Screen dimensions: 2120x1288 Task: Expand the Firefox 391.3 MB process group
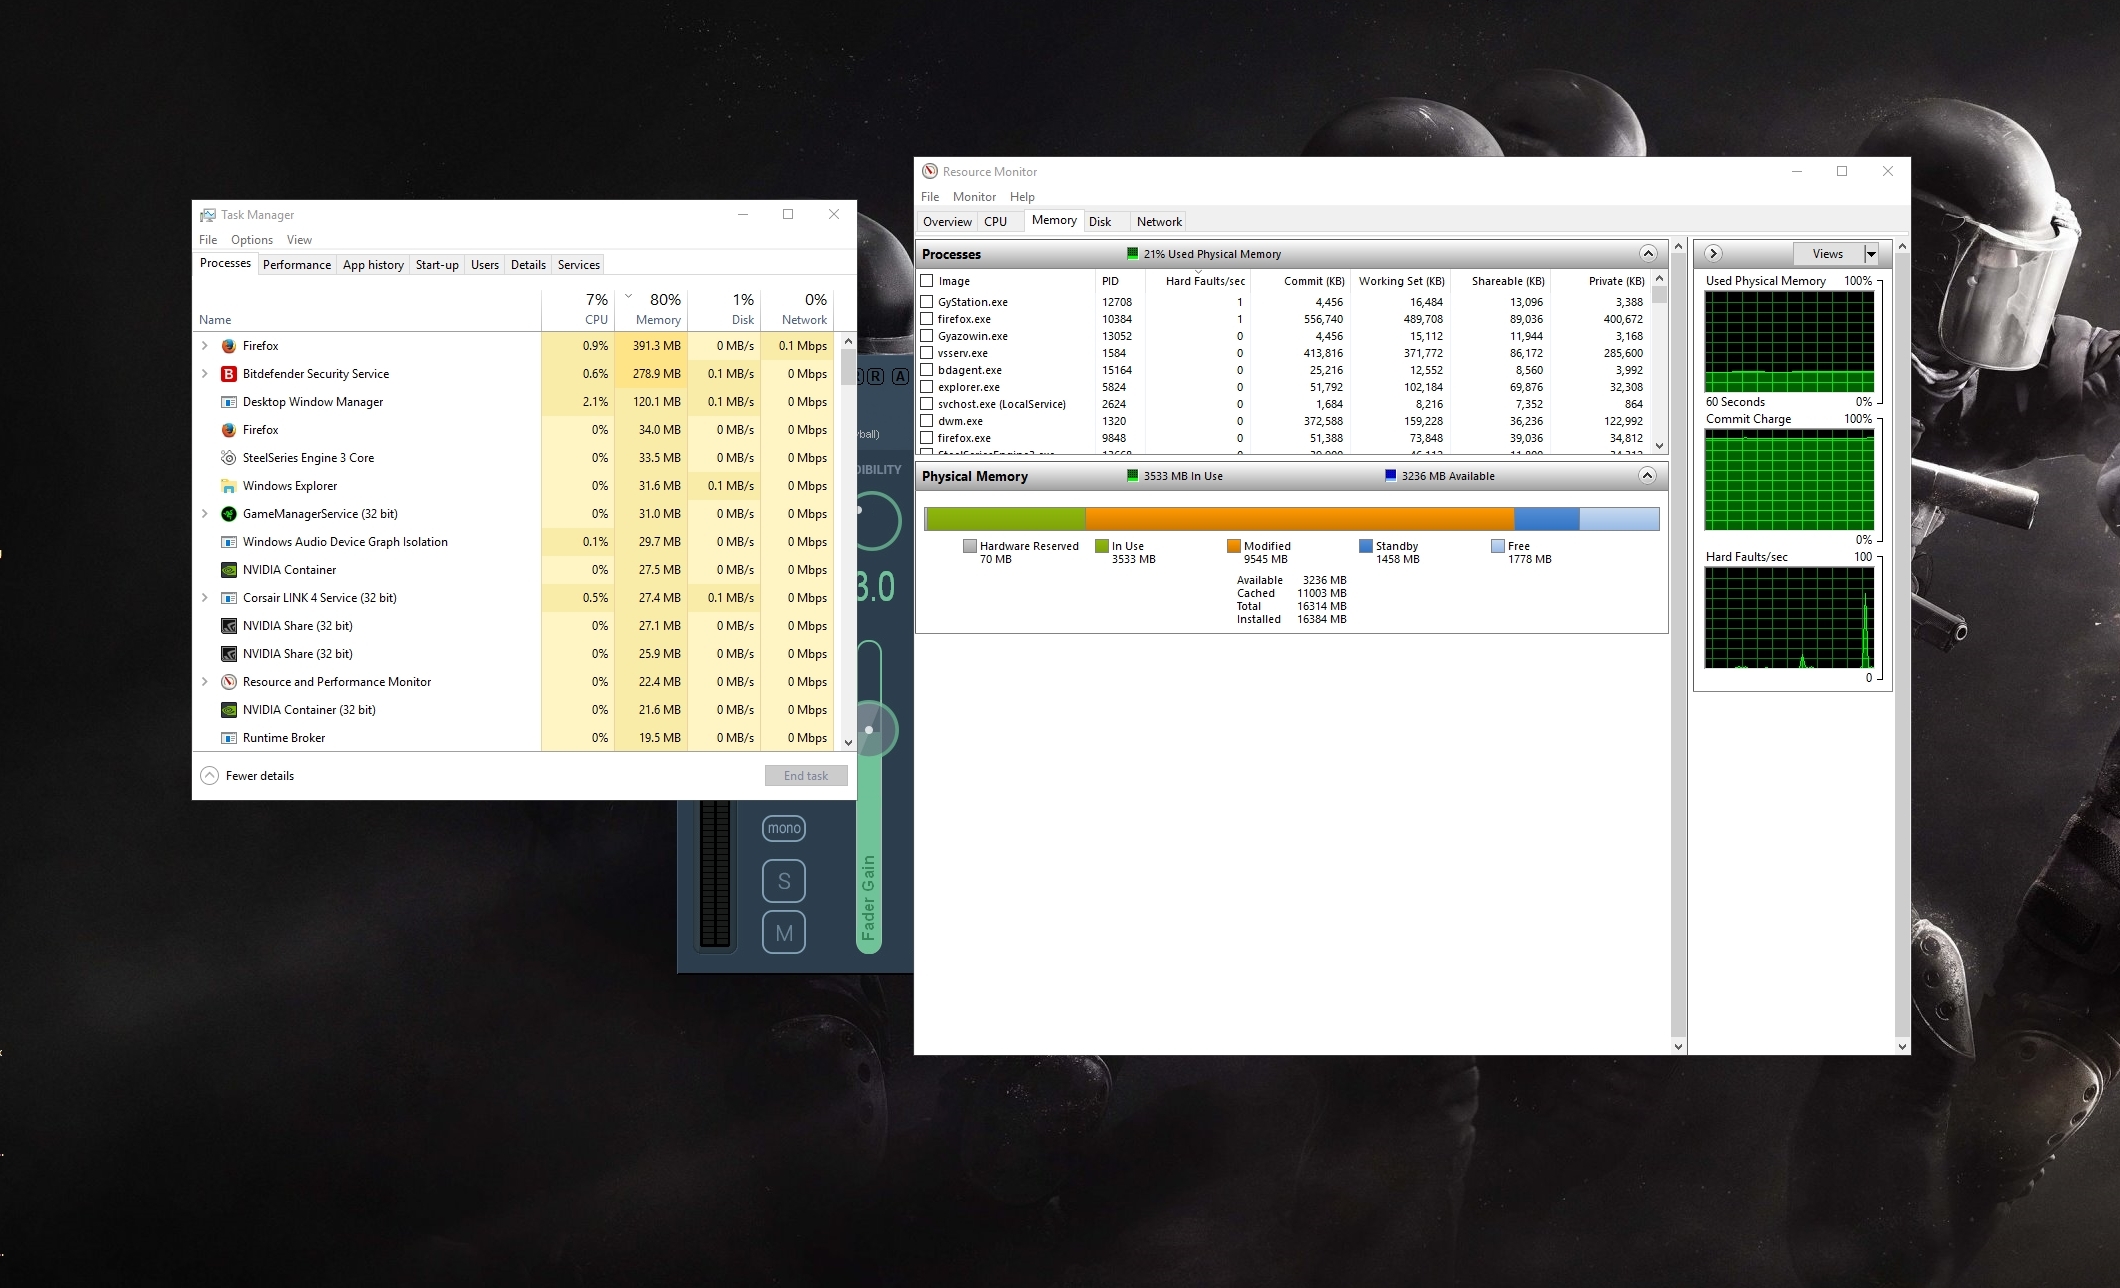click(205, 346)
